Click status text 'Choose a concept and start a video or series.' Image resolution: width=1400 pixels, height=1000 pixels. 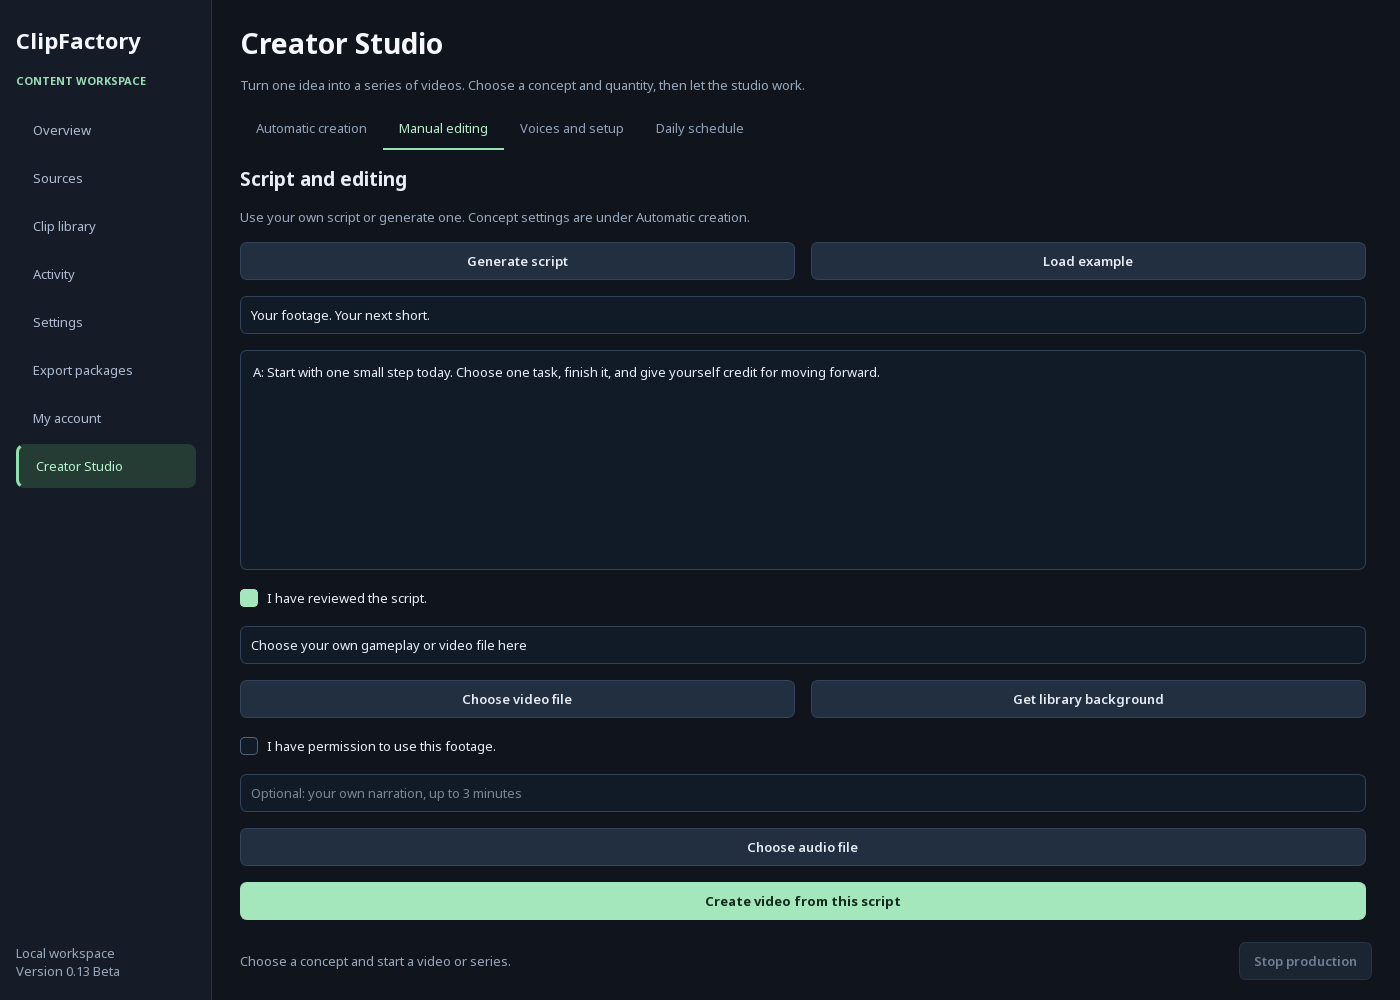pyautogui.click(x=375, y=961)
